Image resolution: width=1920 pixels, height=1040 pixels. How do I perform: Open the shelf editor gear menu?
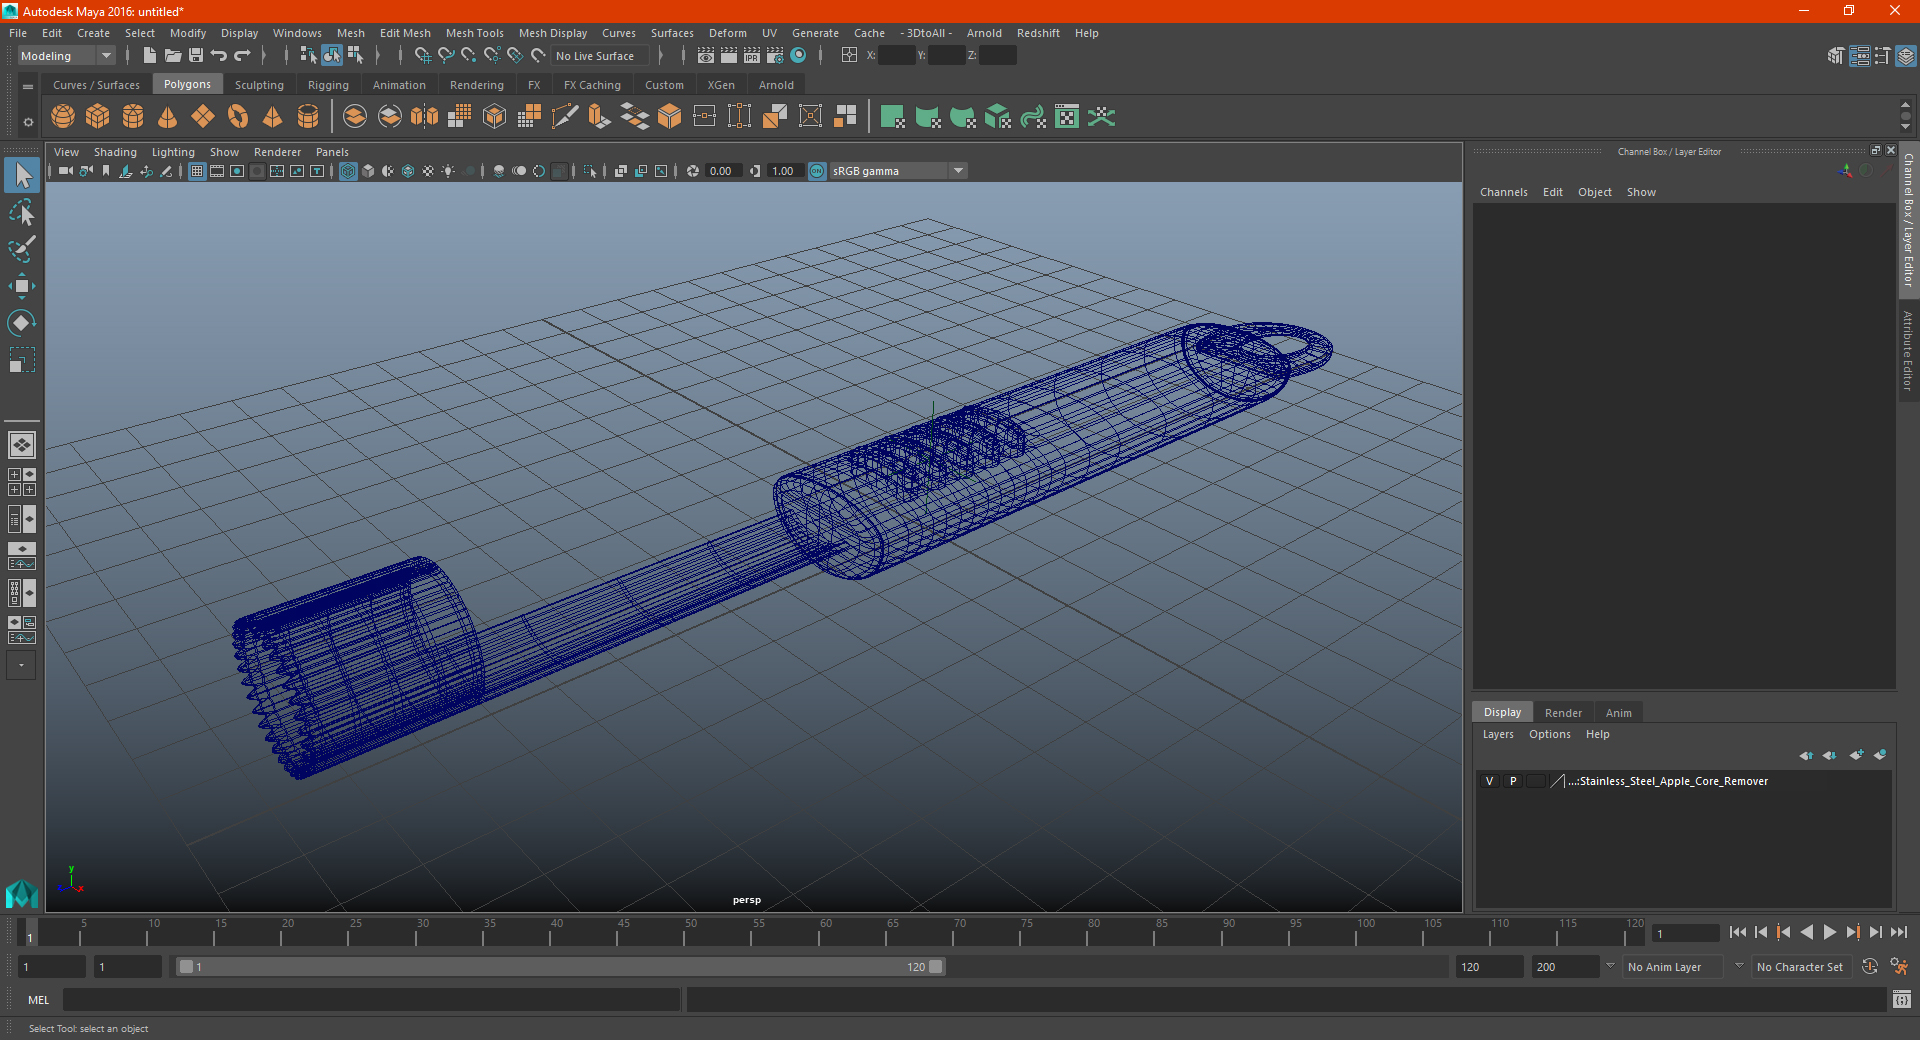(28, 123)
